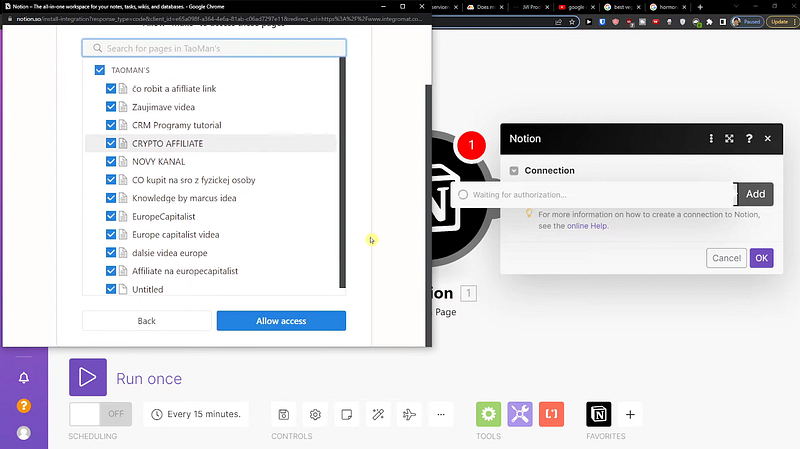Screen dimensions: 800x449
Task: Toggle the scheduling OFF switch
Action: point(101,414)
